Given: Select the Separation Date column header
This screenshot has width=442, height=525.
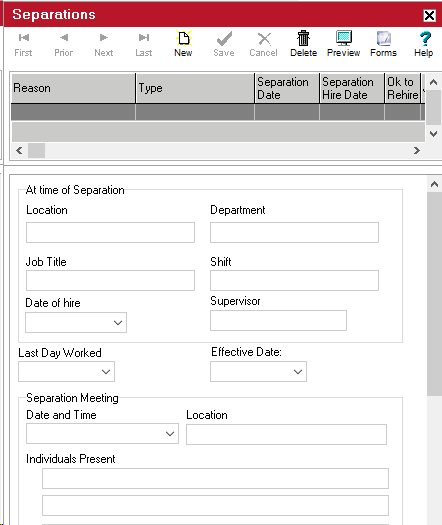Looking at the screenshot, I should [287, 88].
